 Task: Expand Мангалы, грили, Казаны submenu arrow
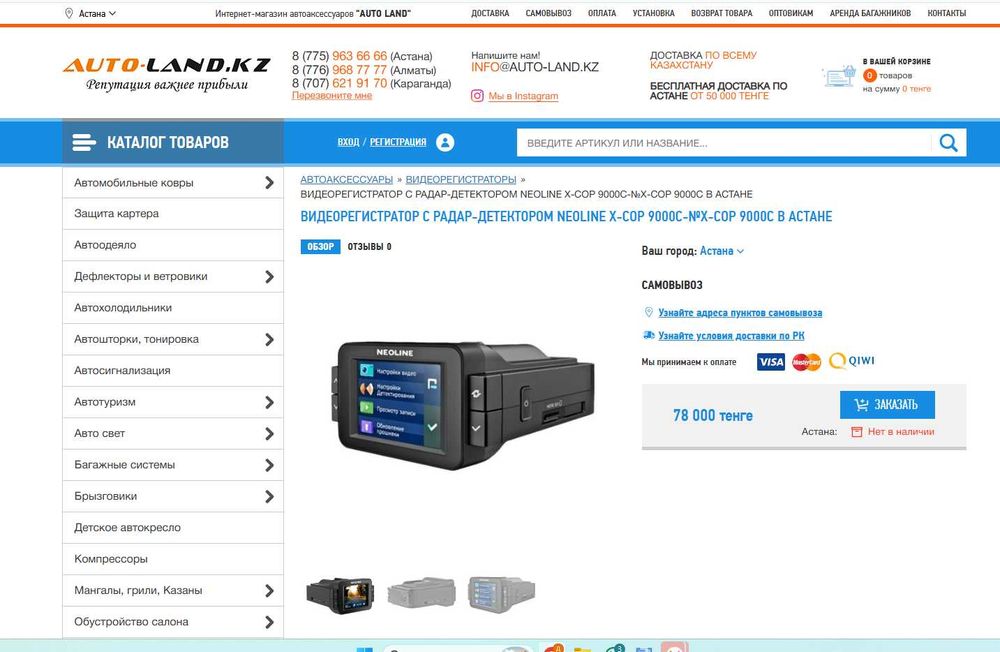point(269,591)
